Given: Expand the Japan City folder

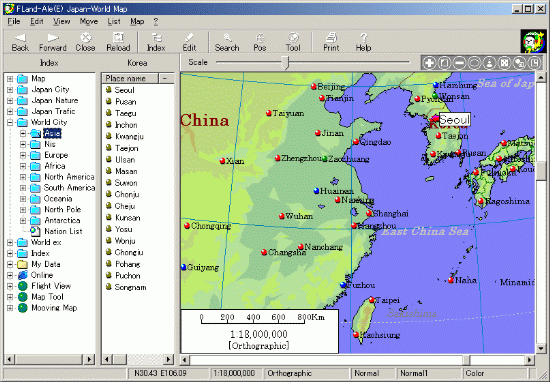Looking at the screenshot, I should point(10,89).
